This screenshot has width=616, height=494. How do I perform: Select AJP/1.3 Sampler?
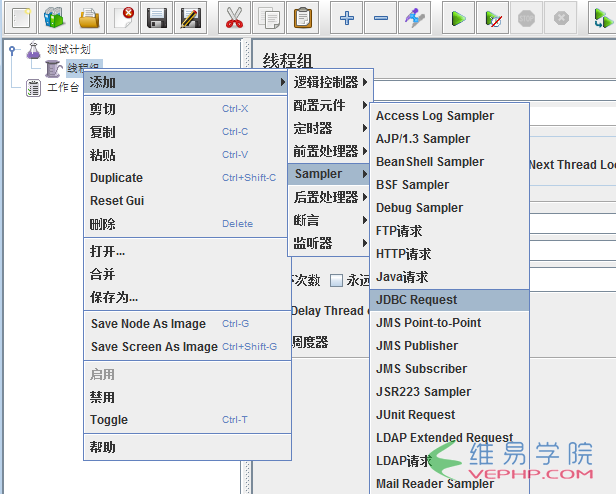[449, 139]
